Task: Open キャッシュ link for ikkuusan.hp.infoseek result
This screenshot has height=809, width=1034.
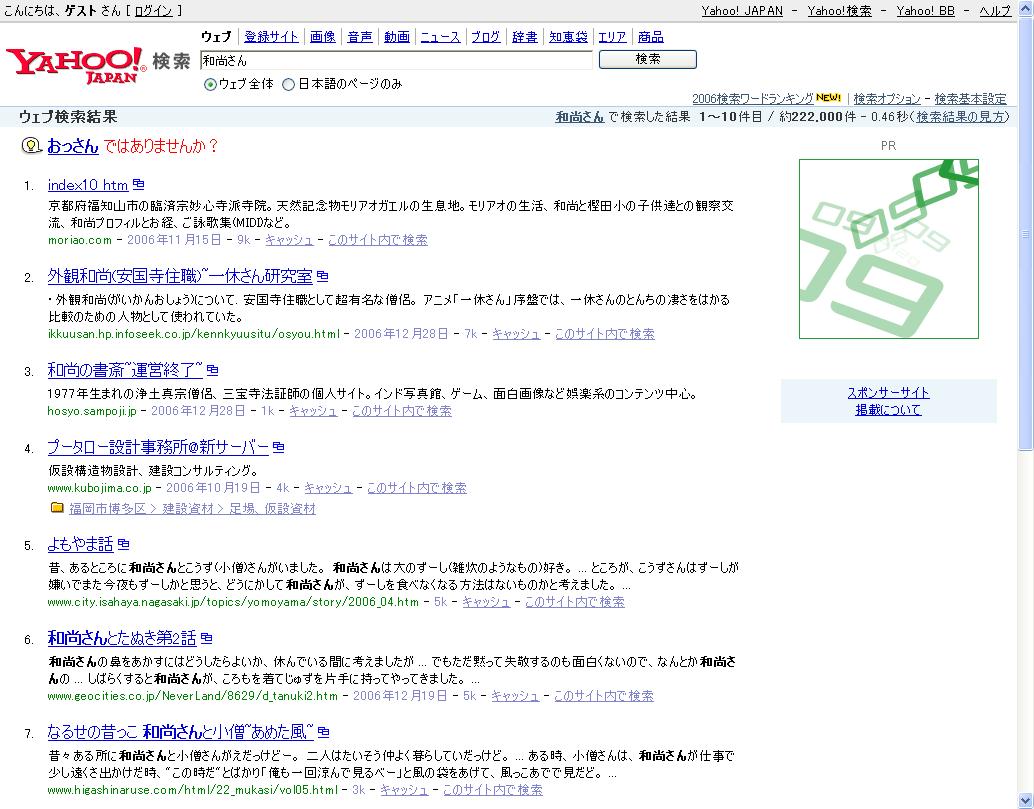Action: click(x=516, y=334)
